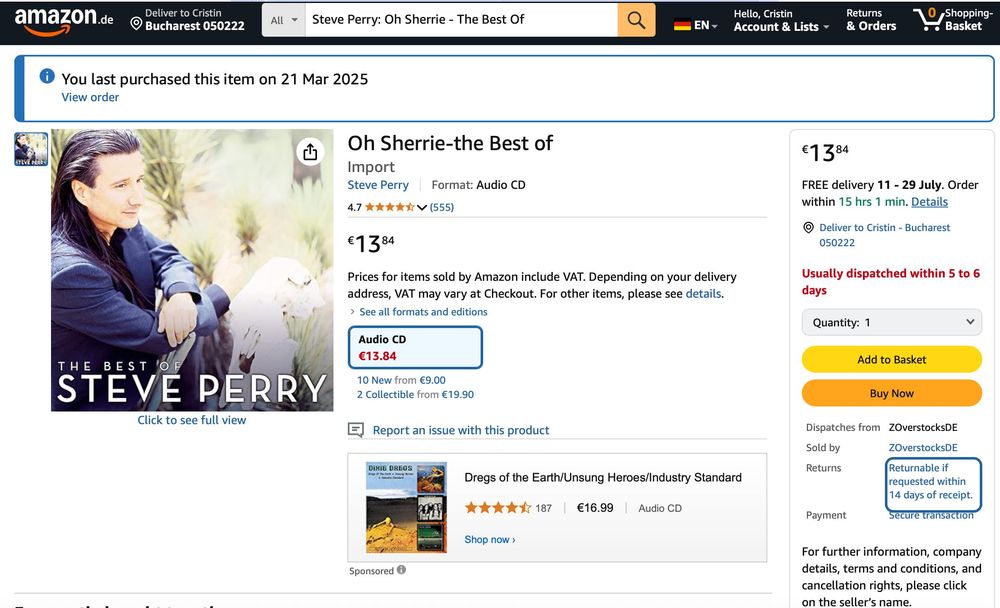
Task: Click the delivery location pin icon in header
Action: coord(136,21)
